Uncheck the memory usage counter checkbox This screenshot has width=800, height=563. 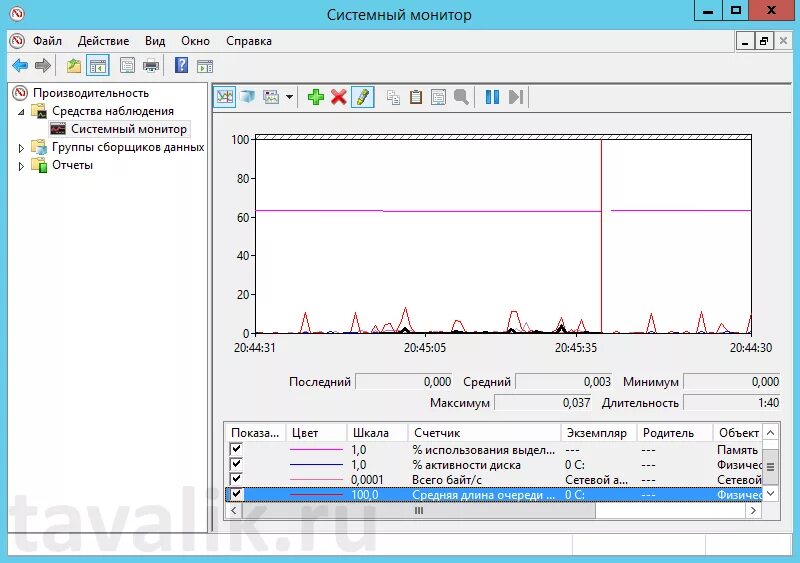[x=236, y=449]
